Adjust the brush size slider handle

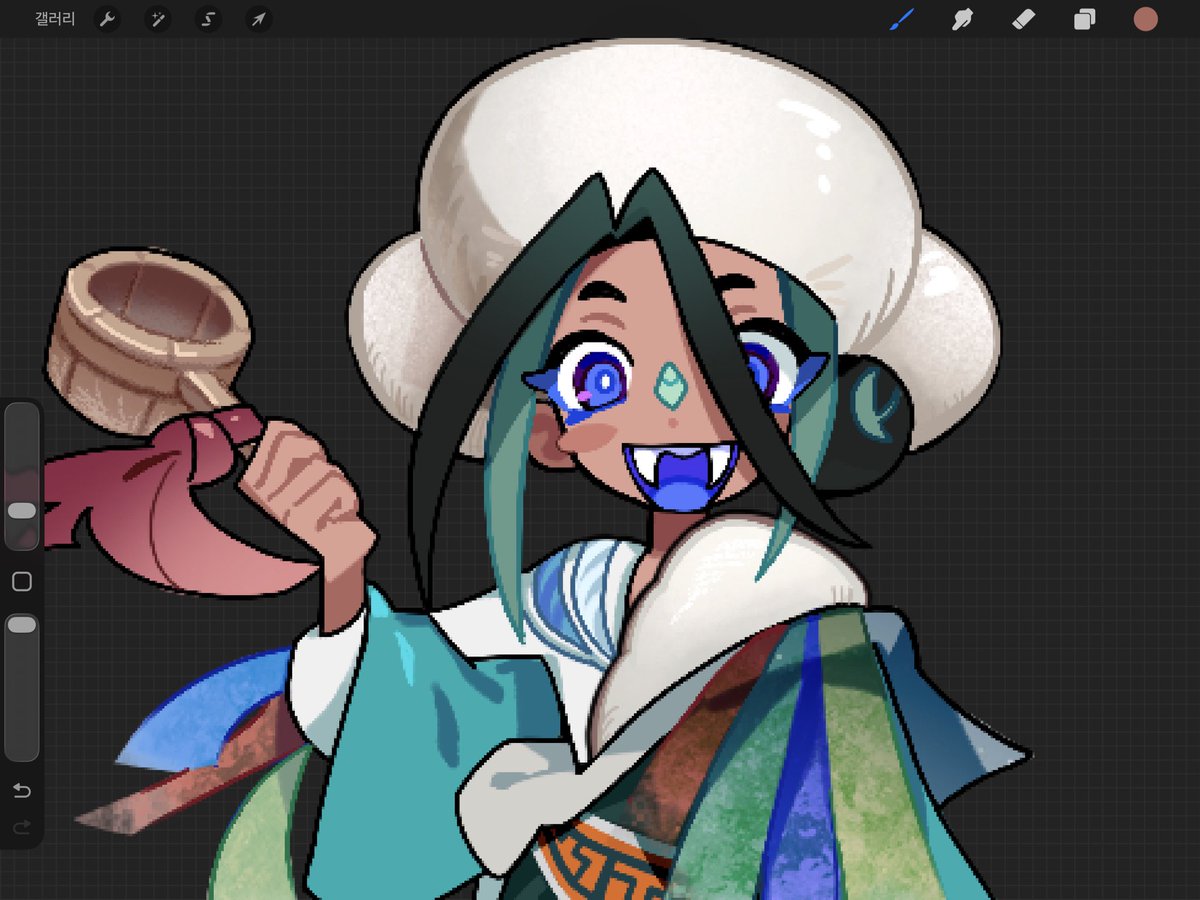coord(22,511)
